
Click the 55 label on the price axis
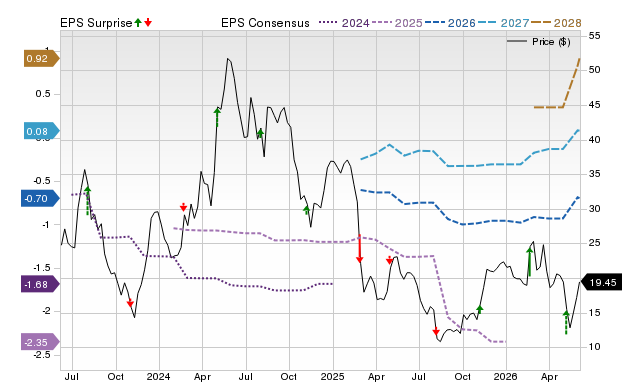click(x=594, y=36)
